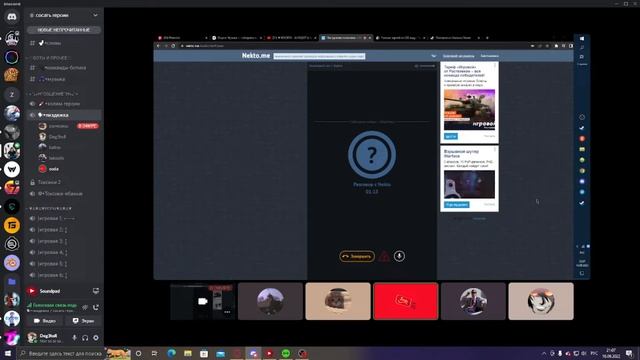
Task: Select the second participant tile in call
Action: click(270, 301)
